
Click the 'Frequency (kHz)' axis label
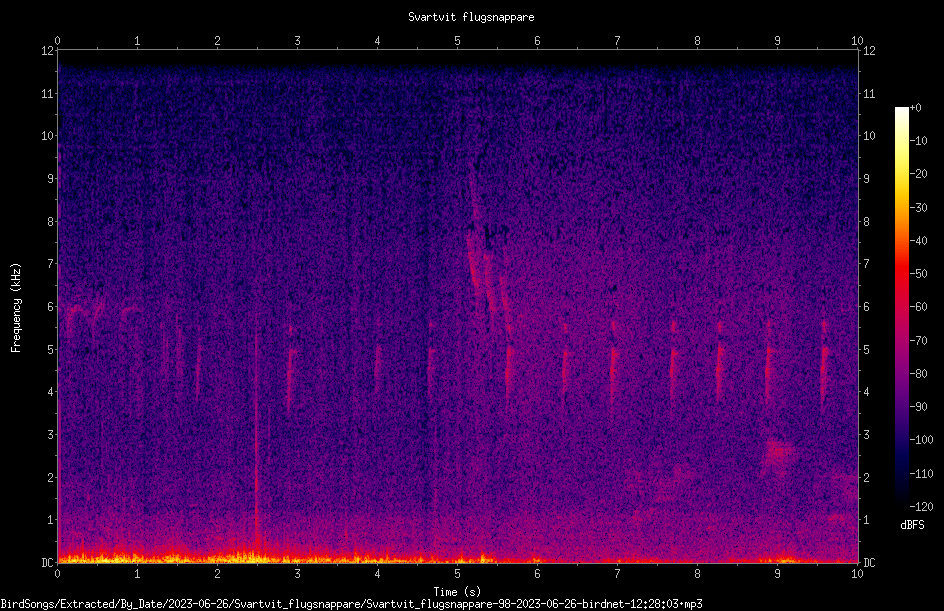click(x=16, y=308)
